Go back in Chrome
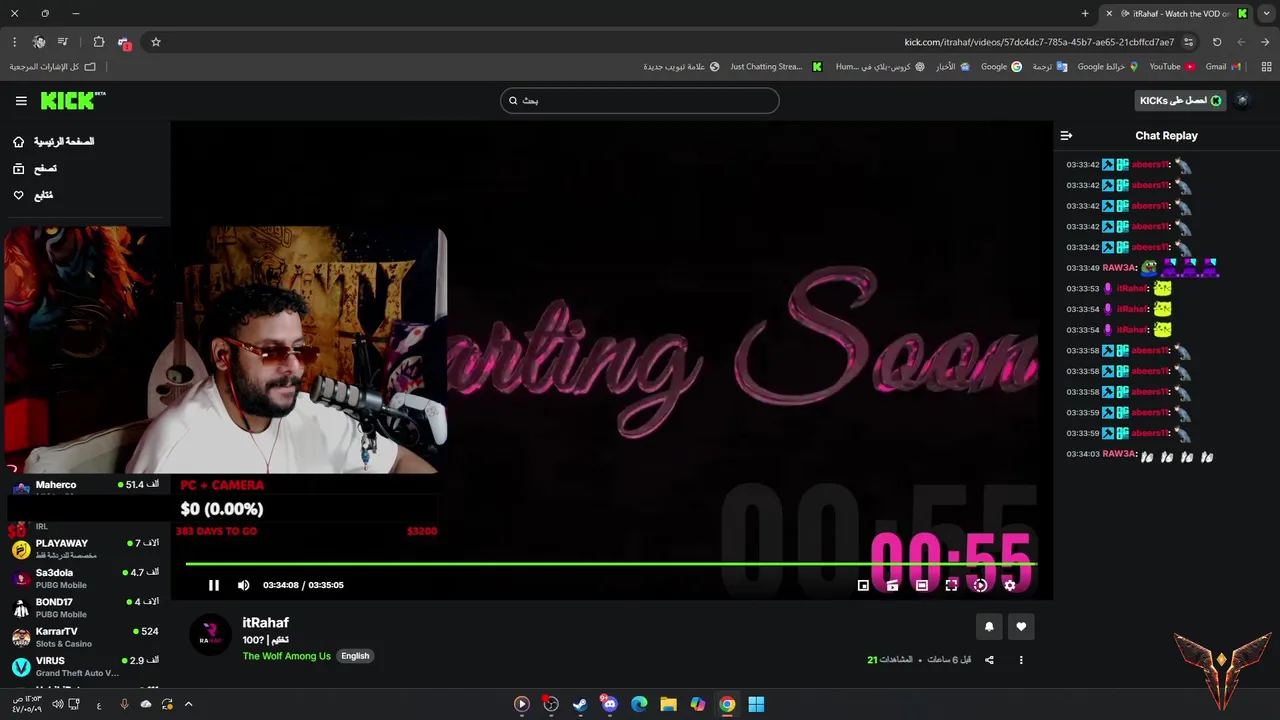The width and height of the screenshot is (1280, 720). (x=1265, y=42)
